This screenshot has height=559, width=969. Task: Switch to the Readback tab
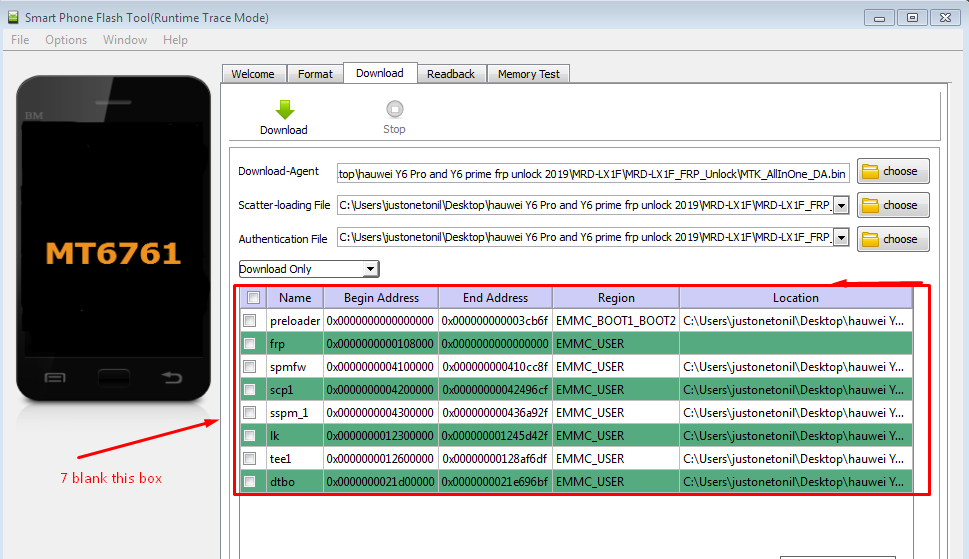[x=451, y=74]
